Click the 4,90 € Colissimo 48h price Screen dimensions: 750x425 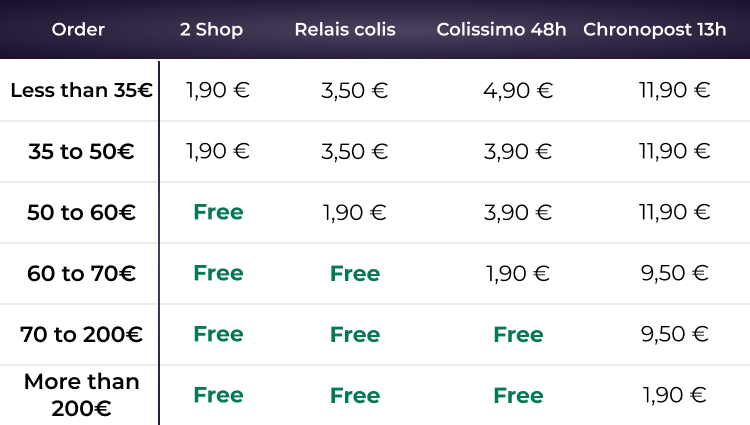tap(518, 90)
